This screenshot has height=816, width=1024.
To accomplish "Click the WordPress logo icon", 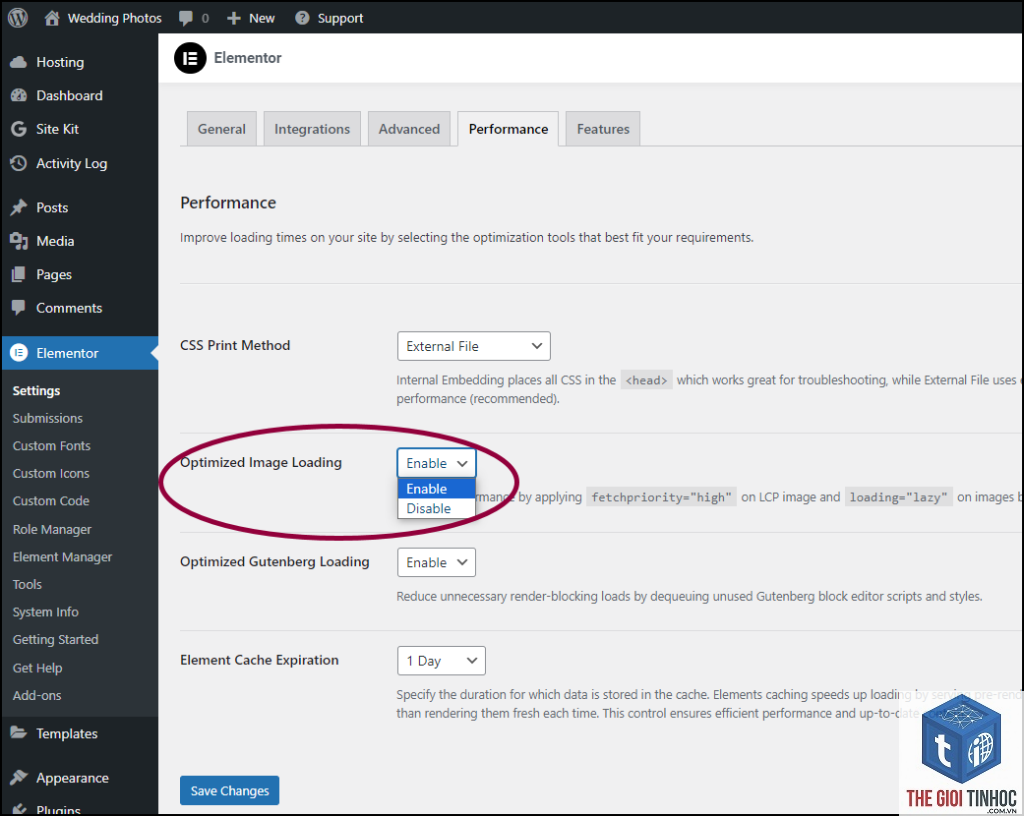I will coord(18,18).
